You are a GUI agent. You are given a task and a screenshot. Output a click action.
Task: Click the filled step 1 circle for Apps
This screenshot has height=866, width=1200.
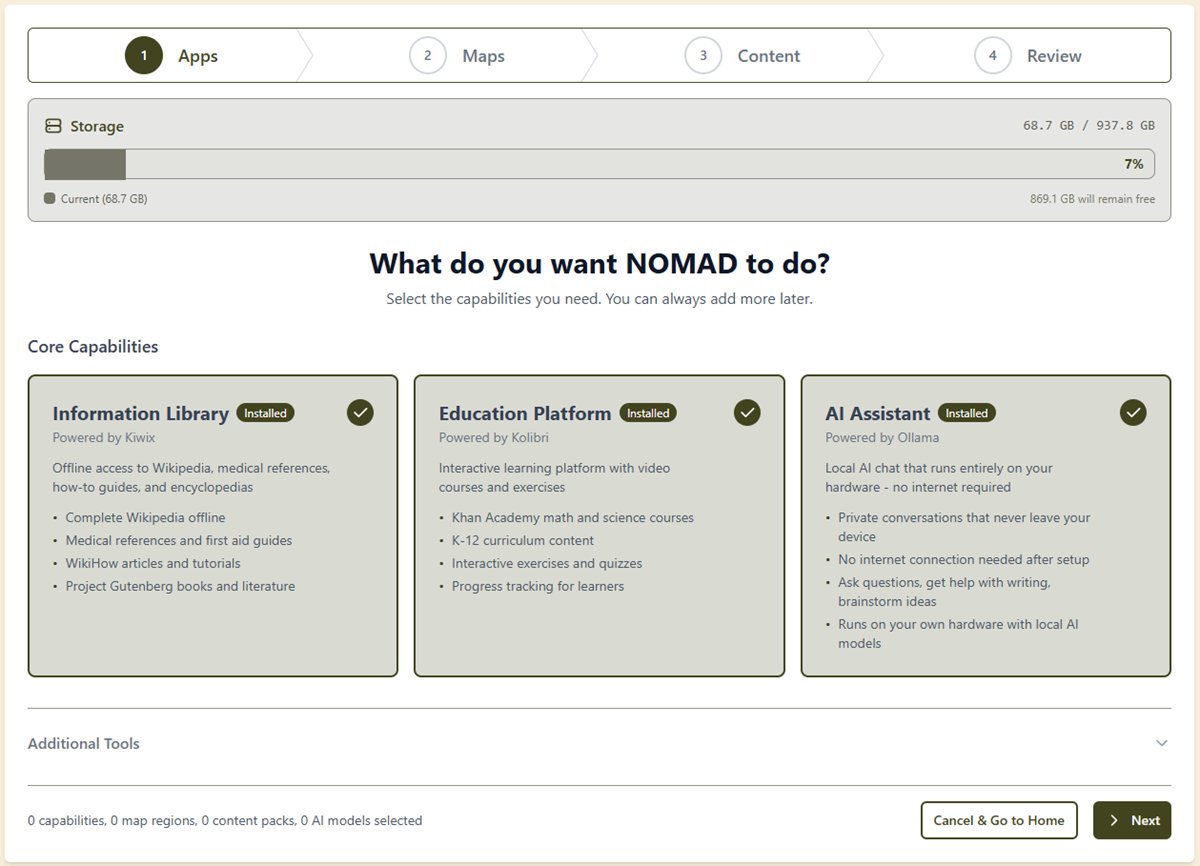coord(143,55)
